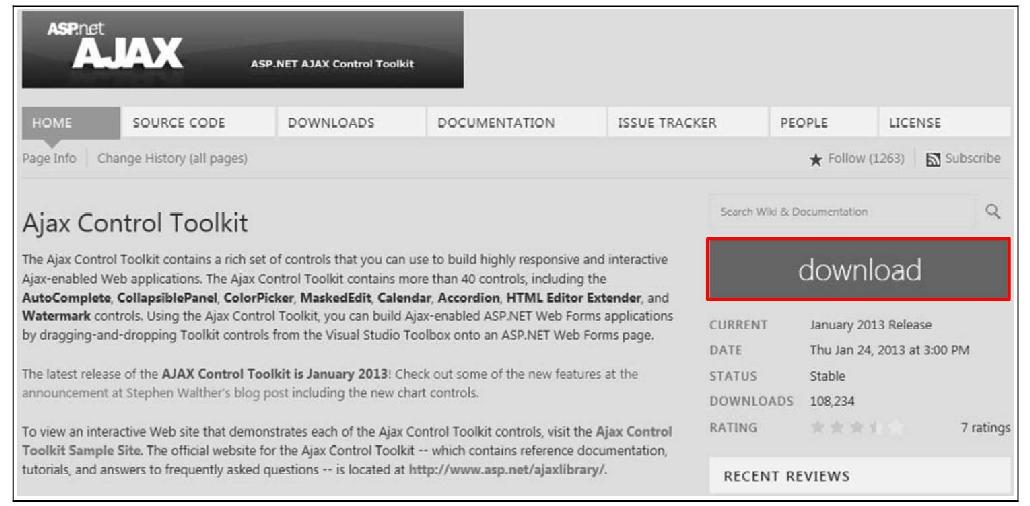Click the 'Thu Jan 24, 2013 at 3:00 PM' date
The image size is (1030, 506).
coord(889,350)
